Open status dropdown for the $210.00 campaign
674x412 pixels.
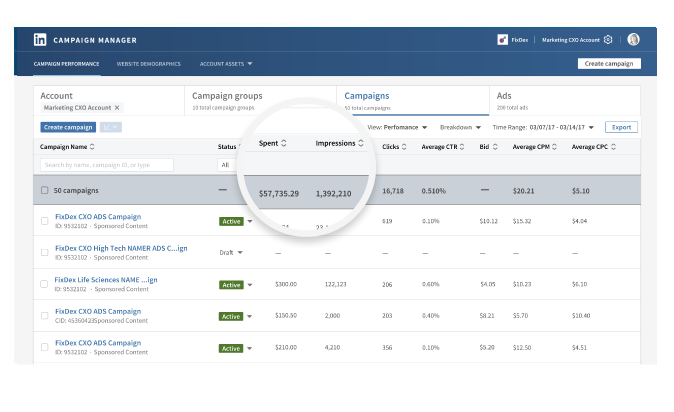[249, 348]
